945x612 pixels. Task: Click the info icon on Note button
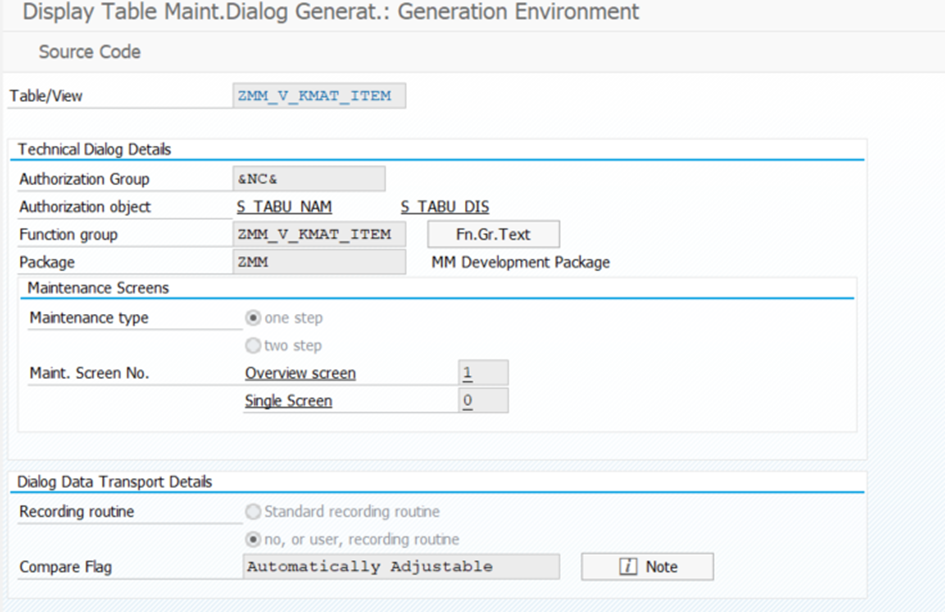pos(628,567)
